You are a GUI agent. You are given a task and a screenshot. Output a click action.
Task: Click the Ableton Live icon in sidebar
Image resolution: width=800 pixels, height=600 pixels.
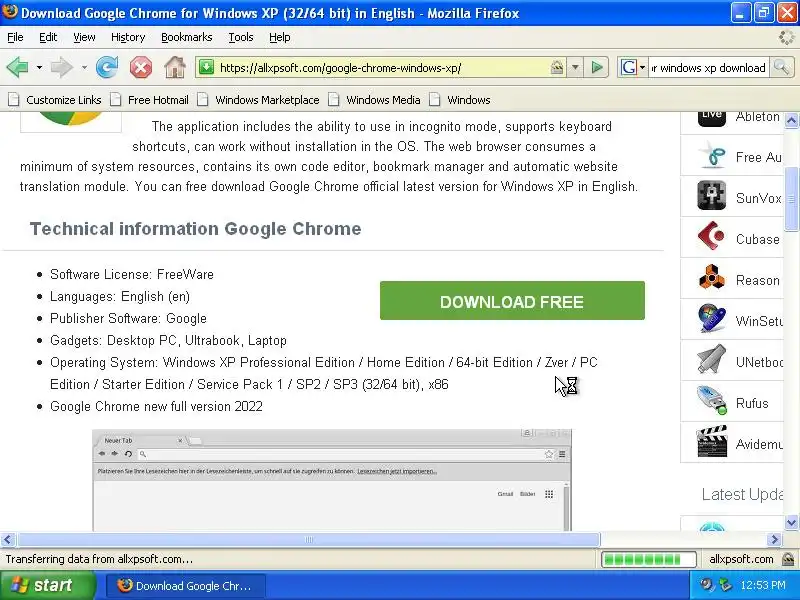(712, 117)
